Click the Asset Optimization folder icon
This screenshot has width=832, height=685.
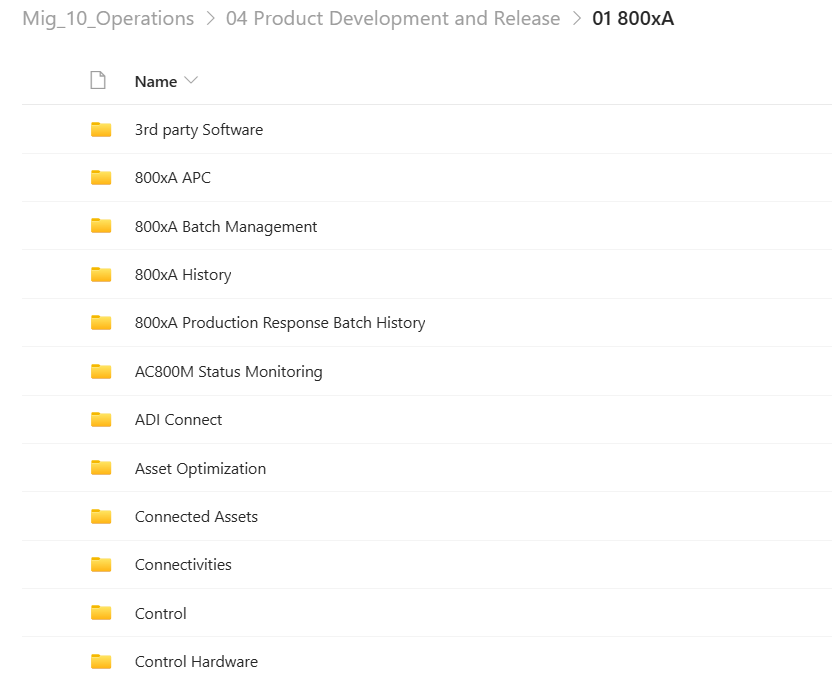(x=101, y=468)
